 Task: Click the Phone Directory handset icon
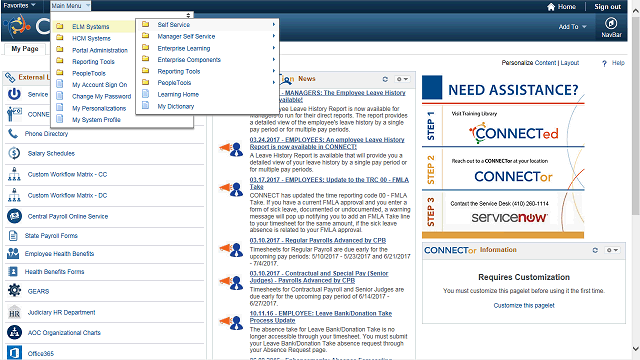tap(13, 133)
